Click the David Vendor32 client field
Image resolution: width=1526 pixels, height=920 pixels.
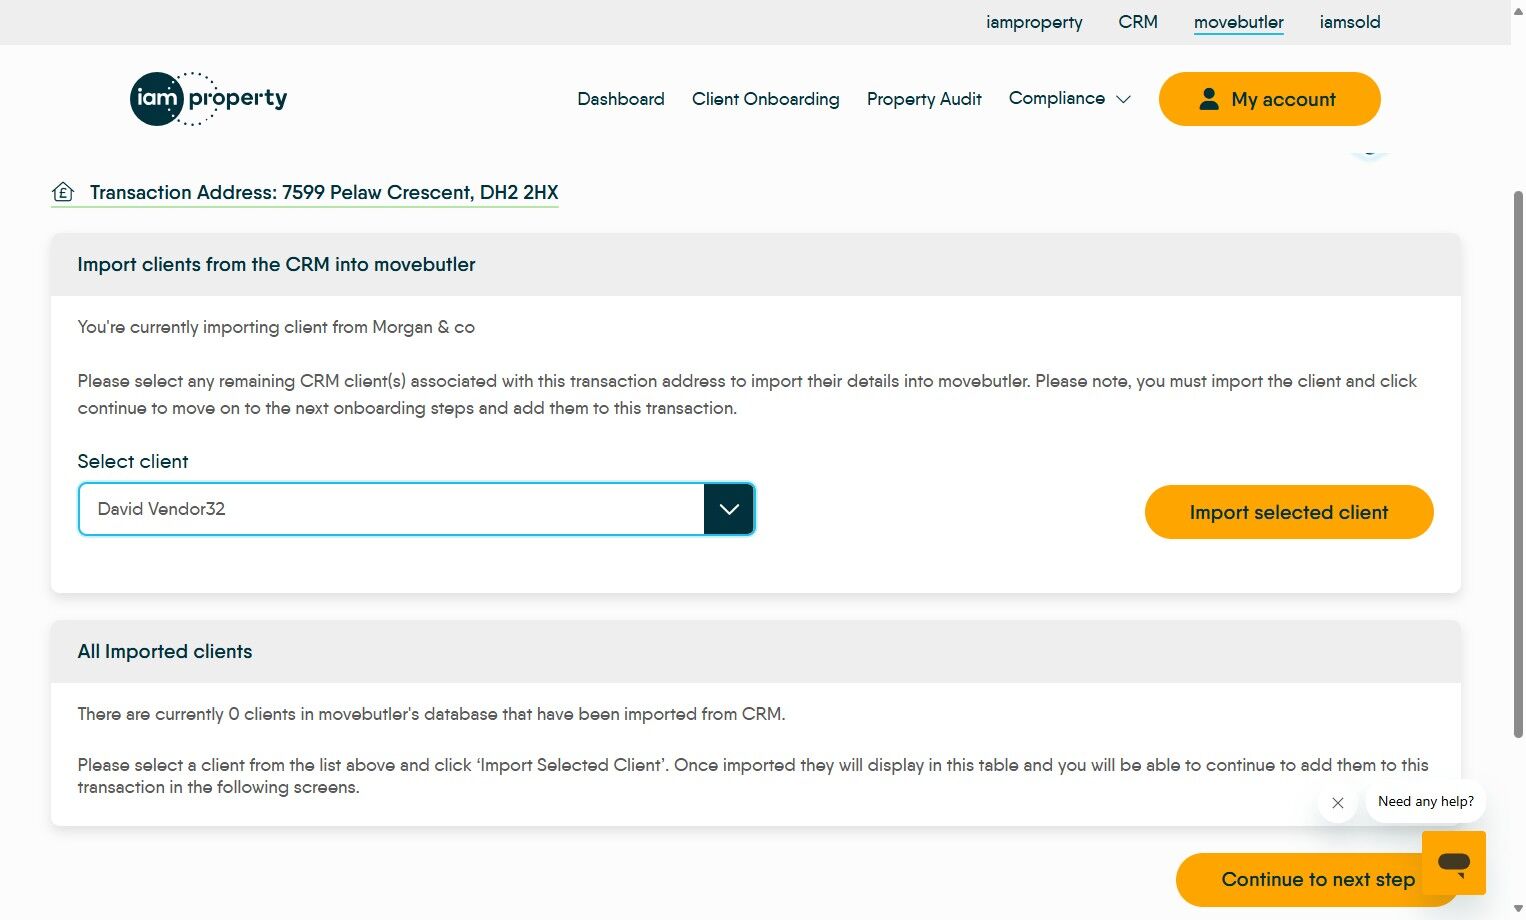[416, 509]
